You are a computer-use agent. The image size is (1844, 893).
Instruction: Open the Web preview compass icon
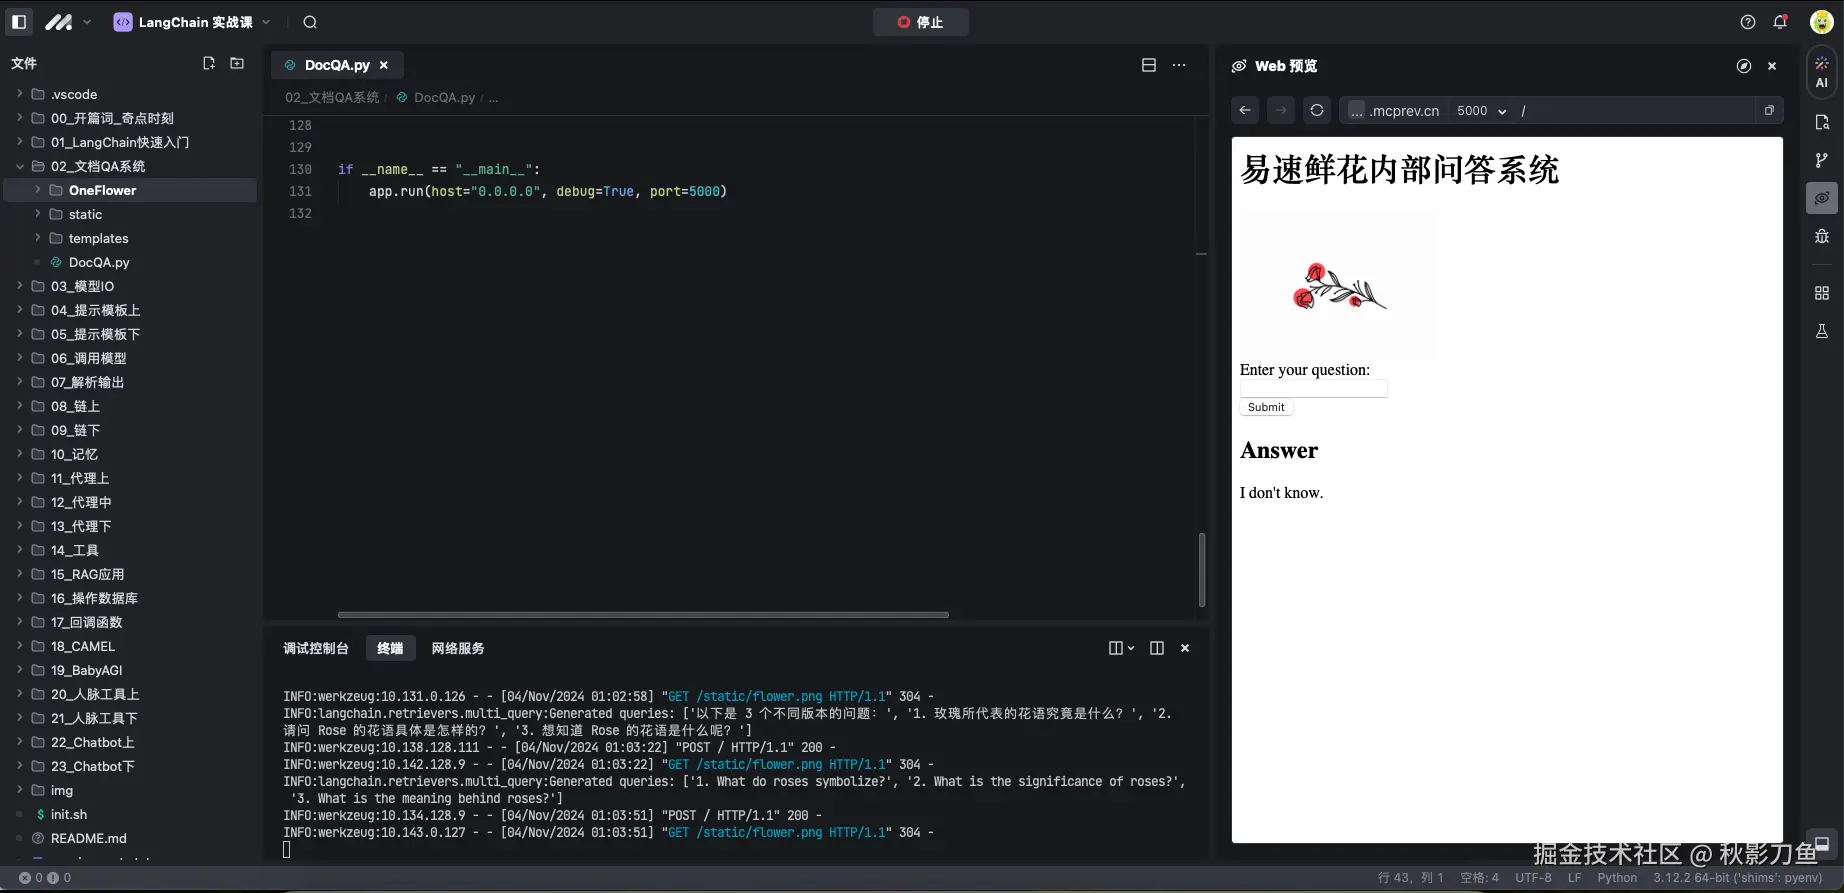tap(1744, 66)
